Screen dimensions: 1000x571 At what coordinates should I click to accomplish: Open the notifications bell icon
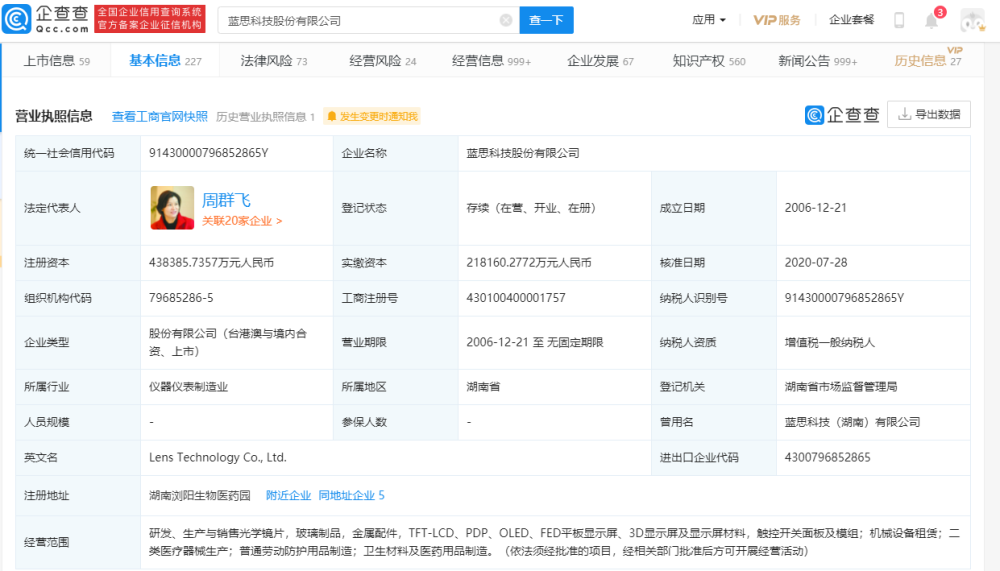pos(931,20)
